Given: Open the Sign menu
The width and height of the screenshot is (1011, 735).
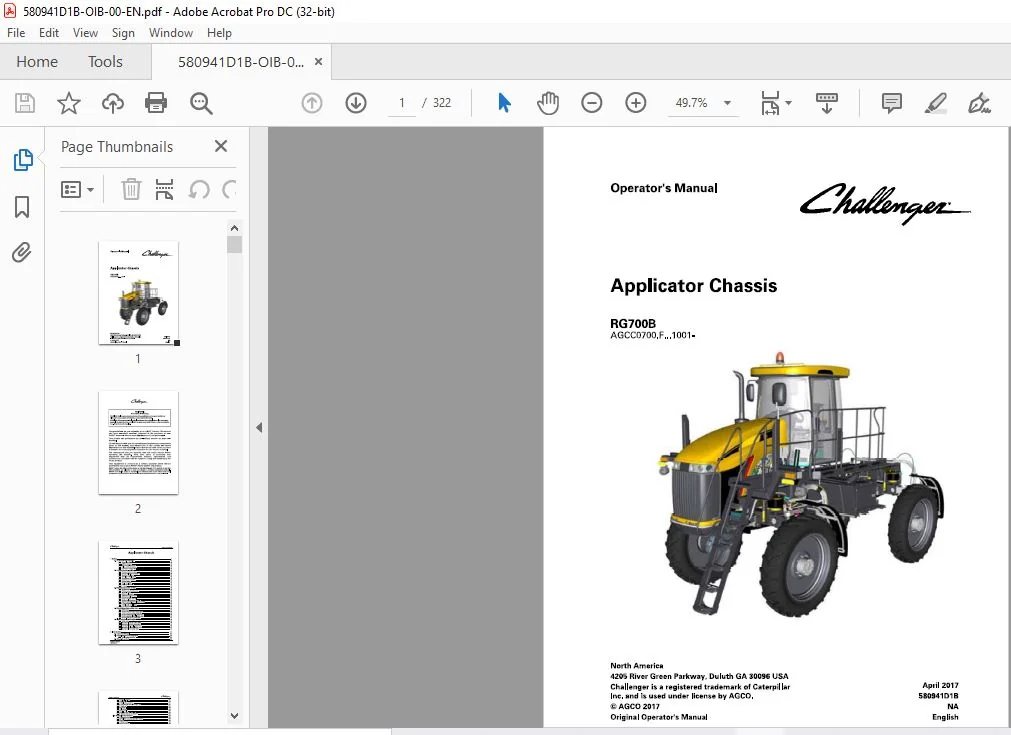Looking at the screenshot, I should point(123,33).
